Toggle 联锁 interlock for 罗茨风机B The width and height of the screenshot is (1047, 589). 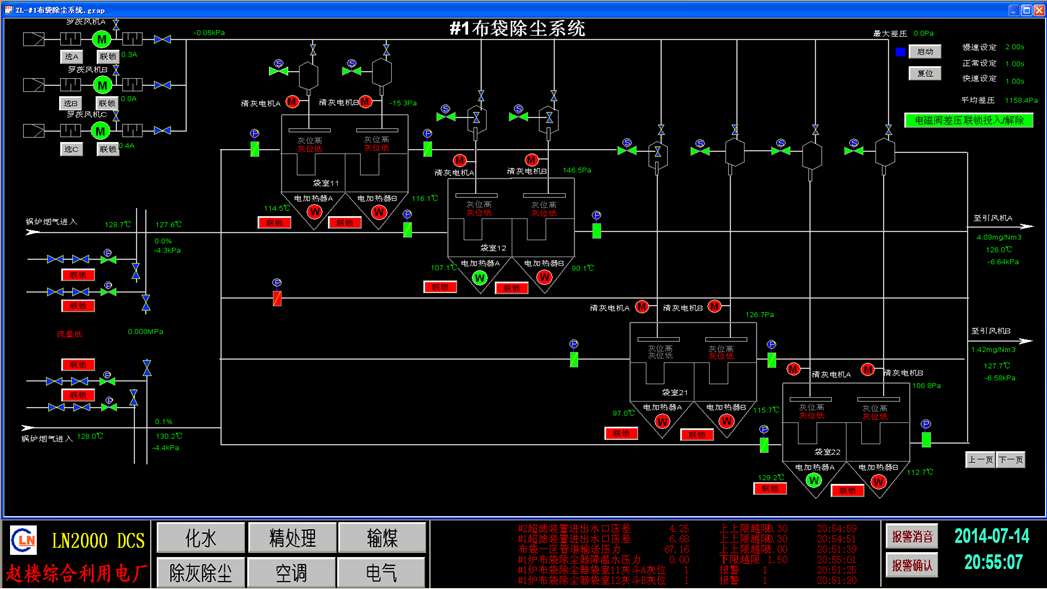click(107, 104)
